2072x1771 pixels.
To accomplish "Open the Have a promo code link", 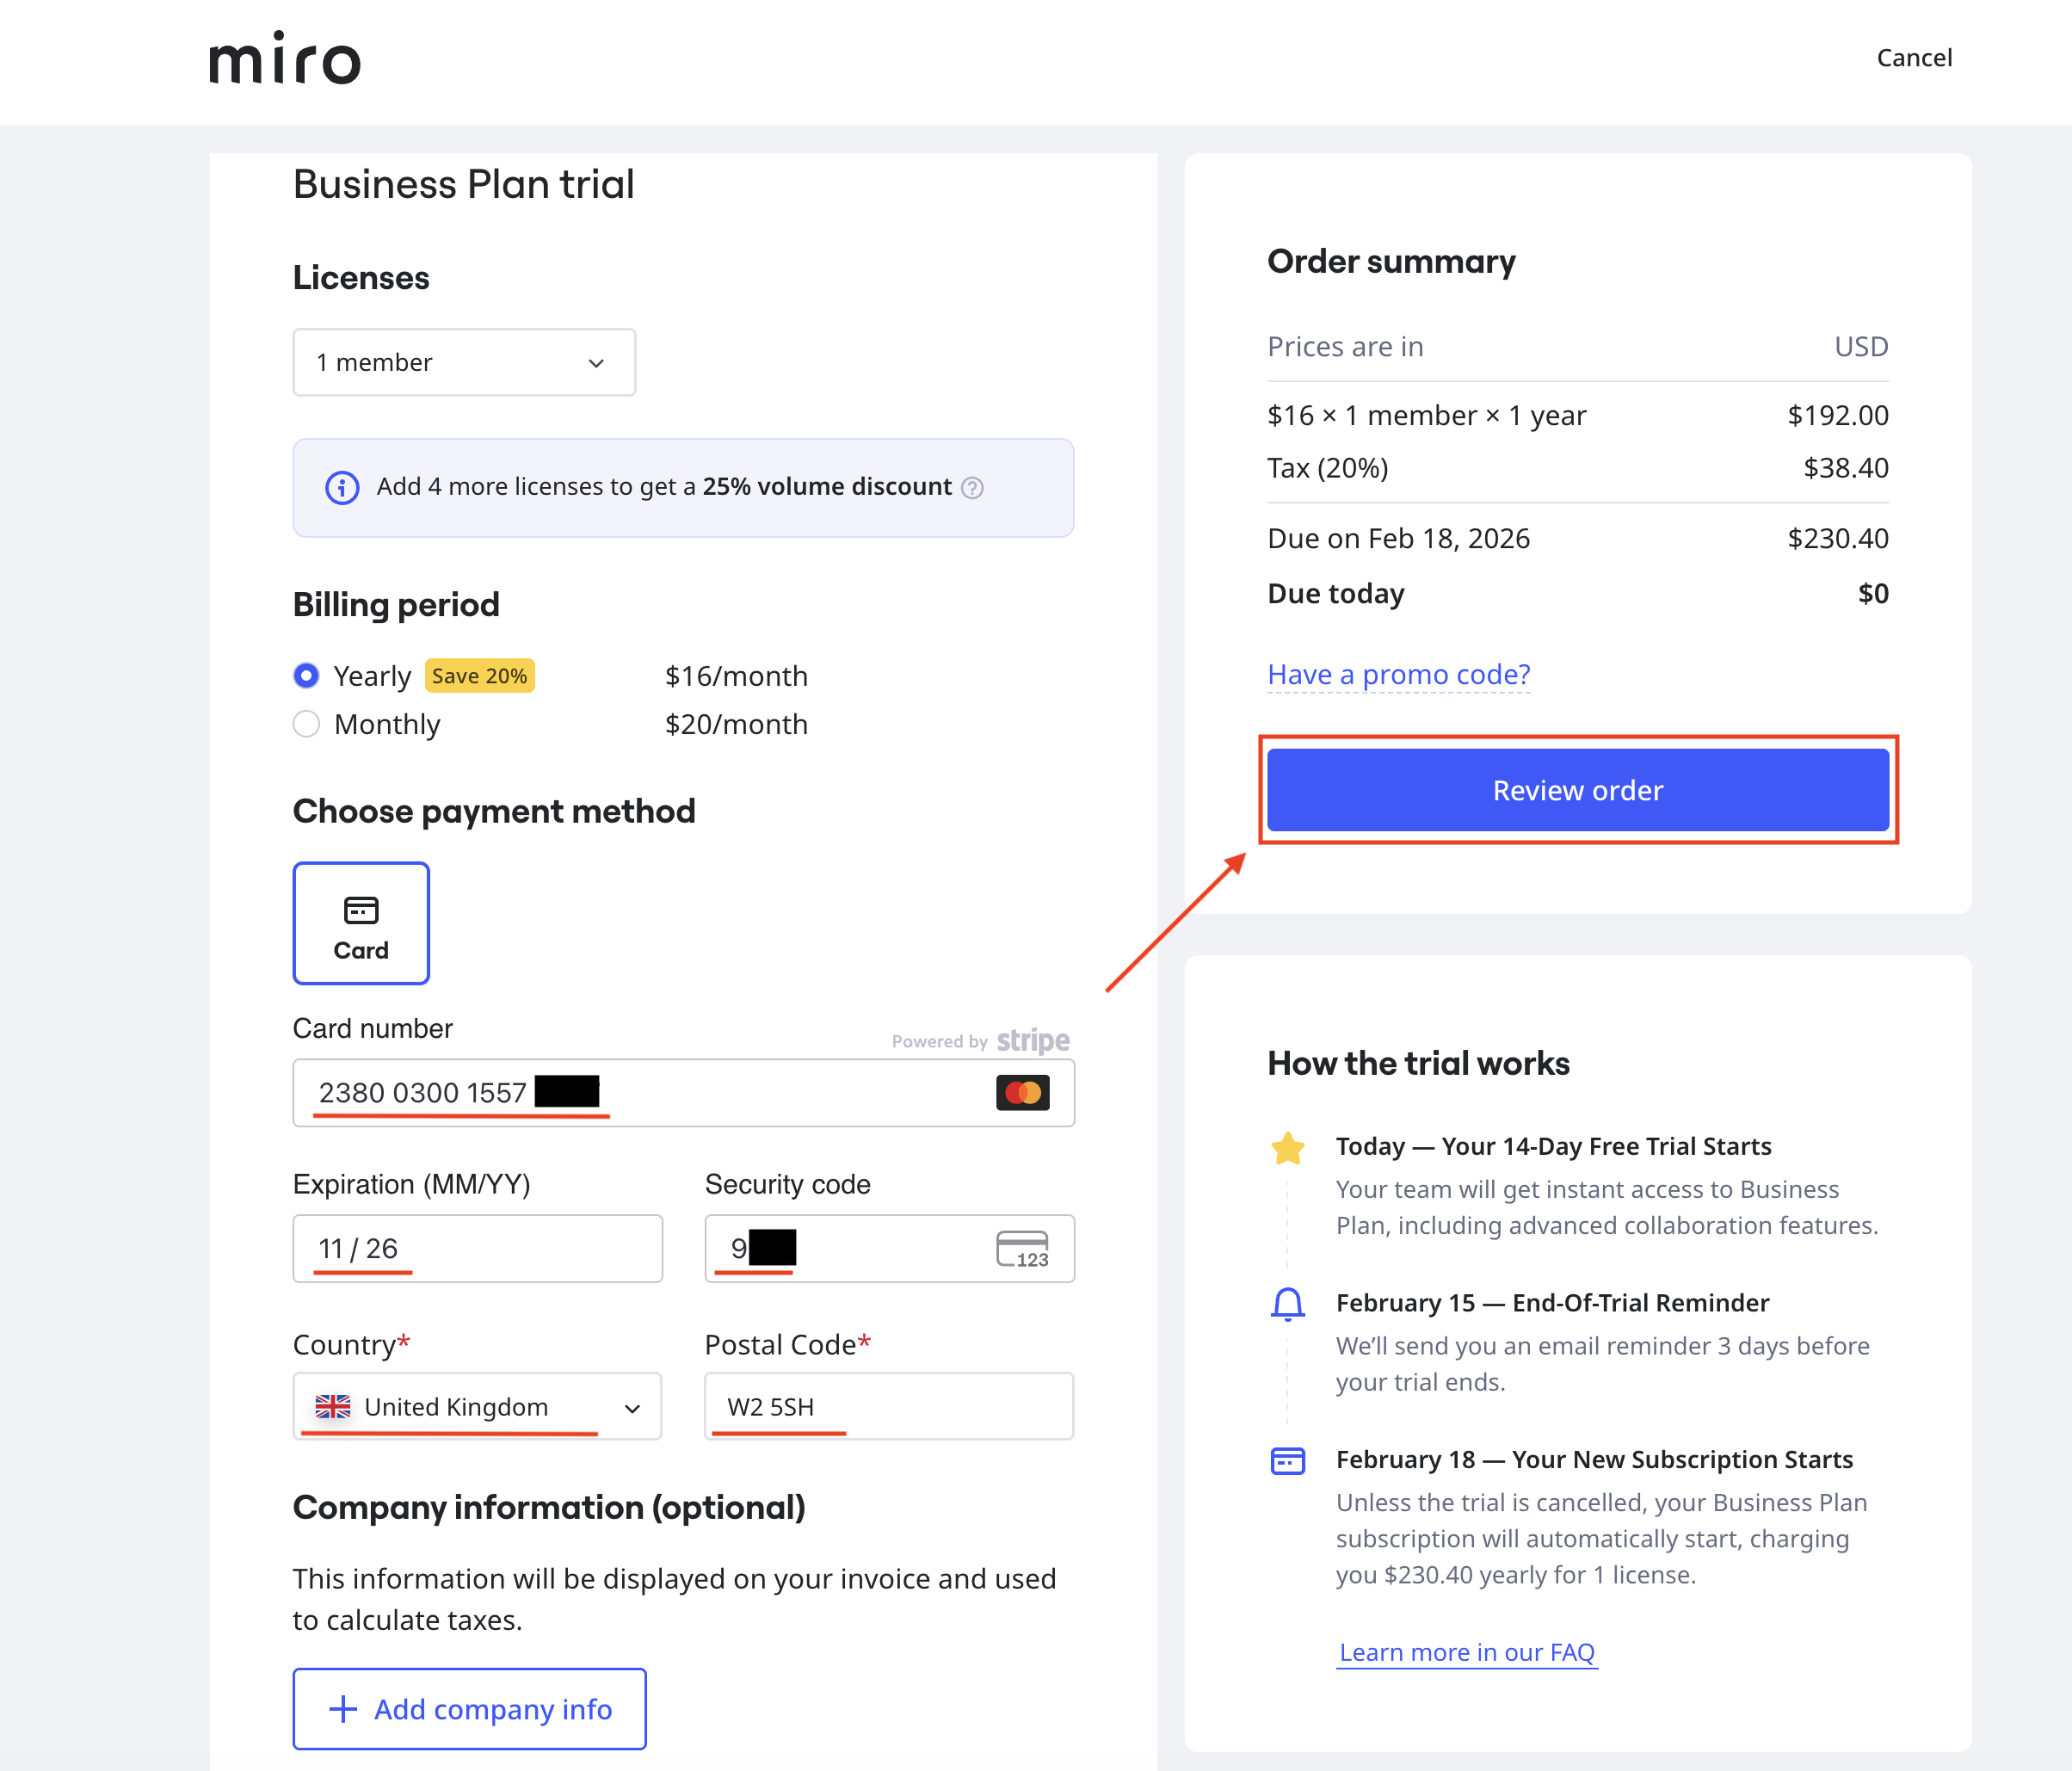I will pyautogui.click(x=1398, y=675).
